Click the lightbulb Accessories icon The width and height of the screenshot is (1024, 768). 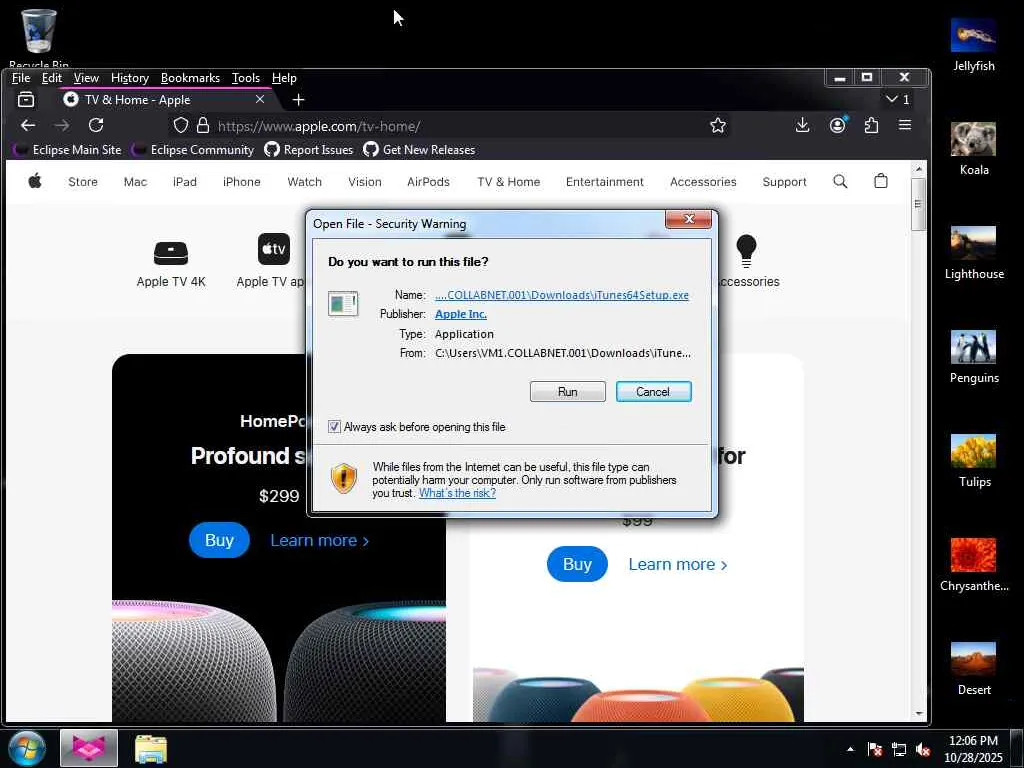click(x=746, y=251)
